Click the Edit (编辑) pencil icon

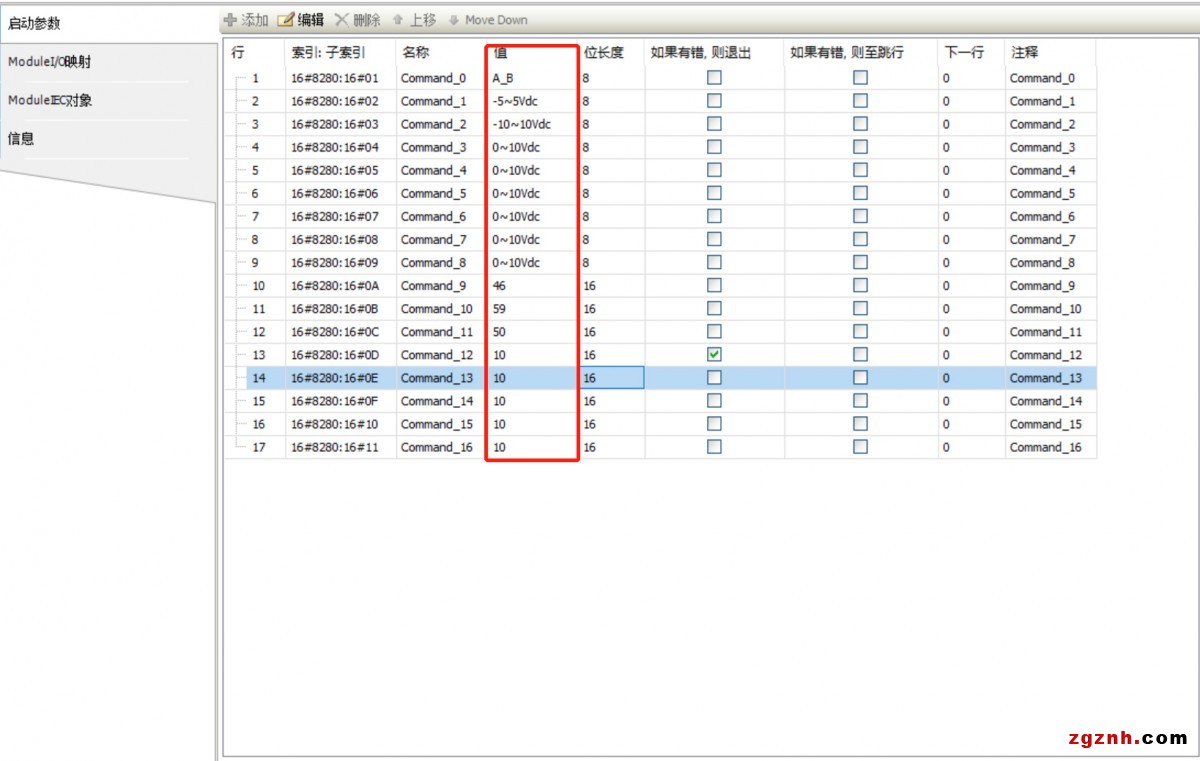click(286, 20)
